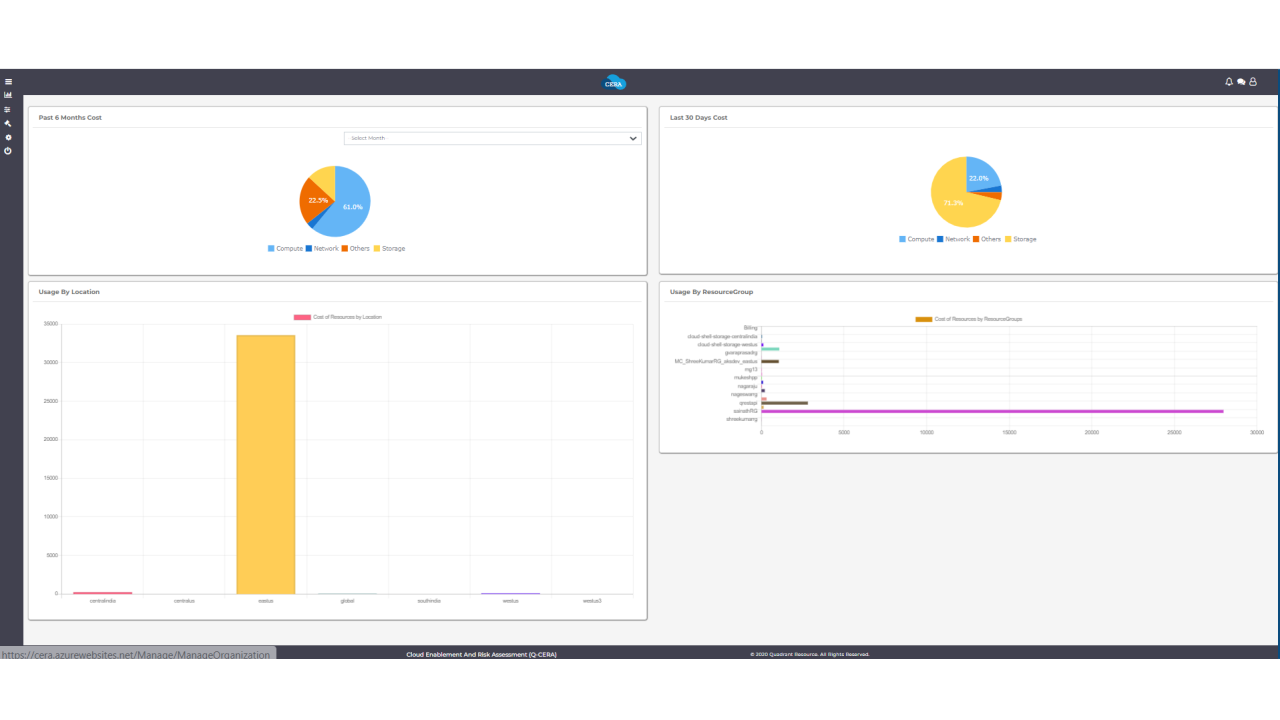
Task: Toggle Others legend in Last 30 Days chart
Action: click(x=986, y=239)
